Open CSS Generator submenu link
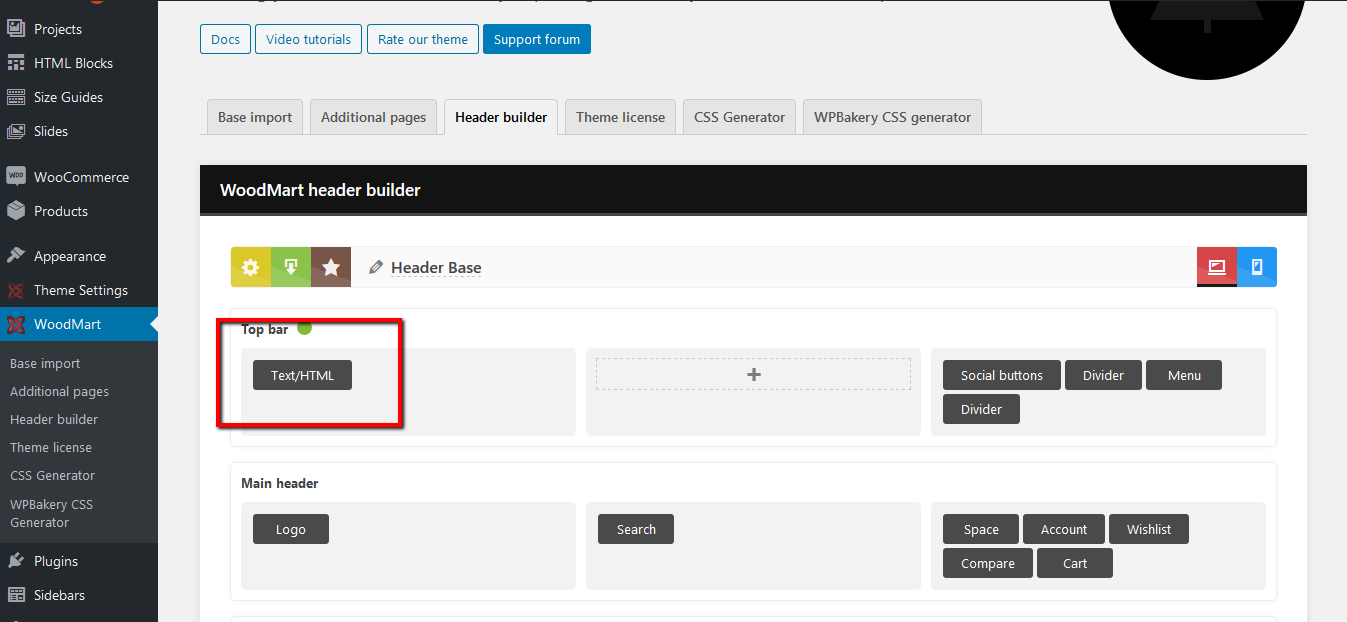The width and height of the screenshot is (1347, 622). click(52, 475)
